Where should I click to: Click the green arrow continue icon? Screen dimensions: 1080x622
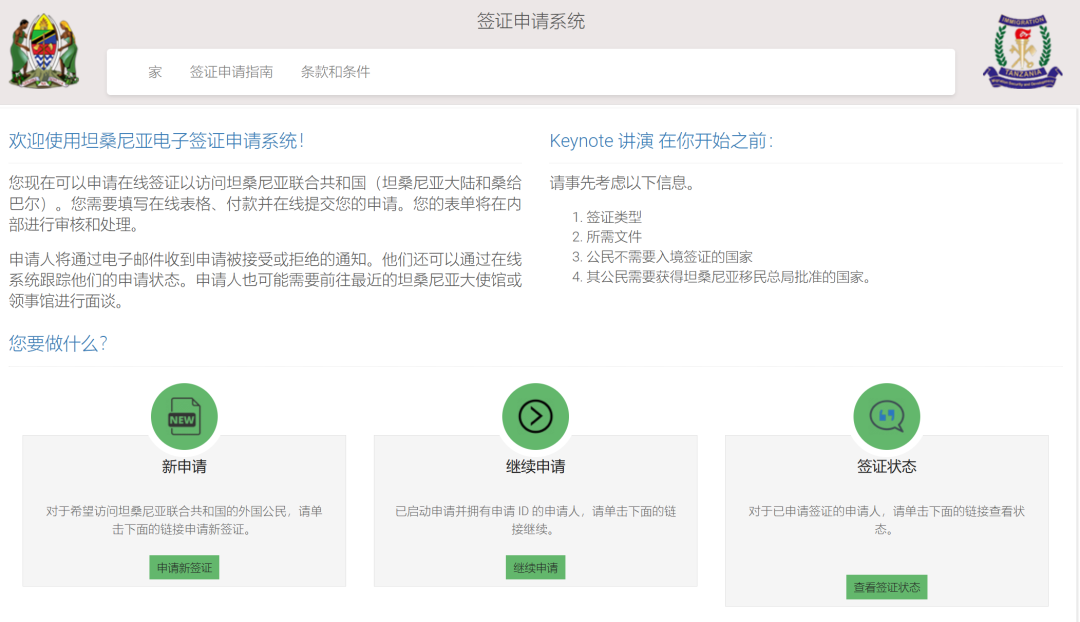coord(535,416)
